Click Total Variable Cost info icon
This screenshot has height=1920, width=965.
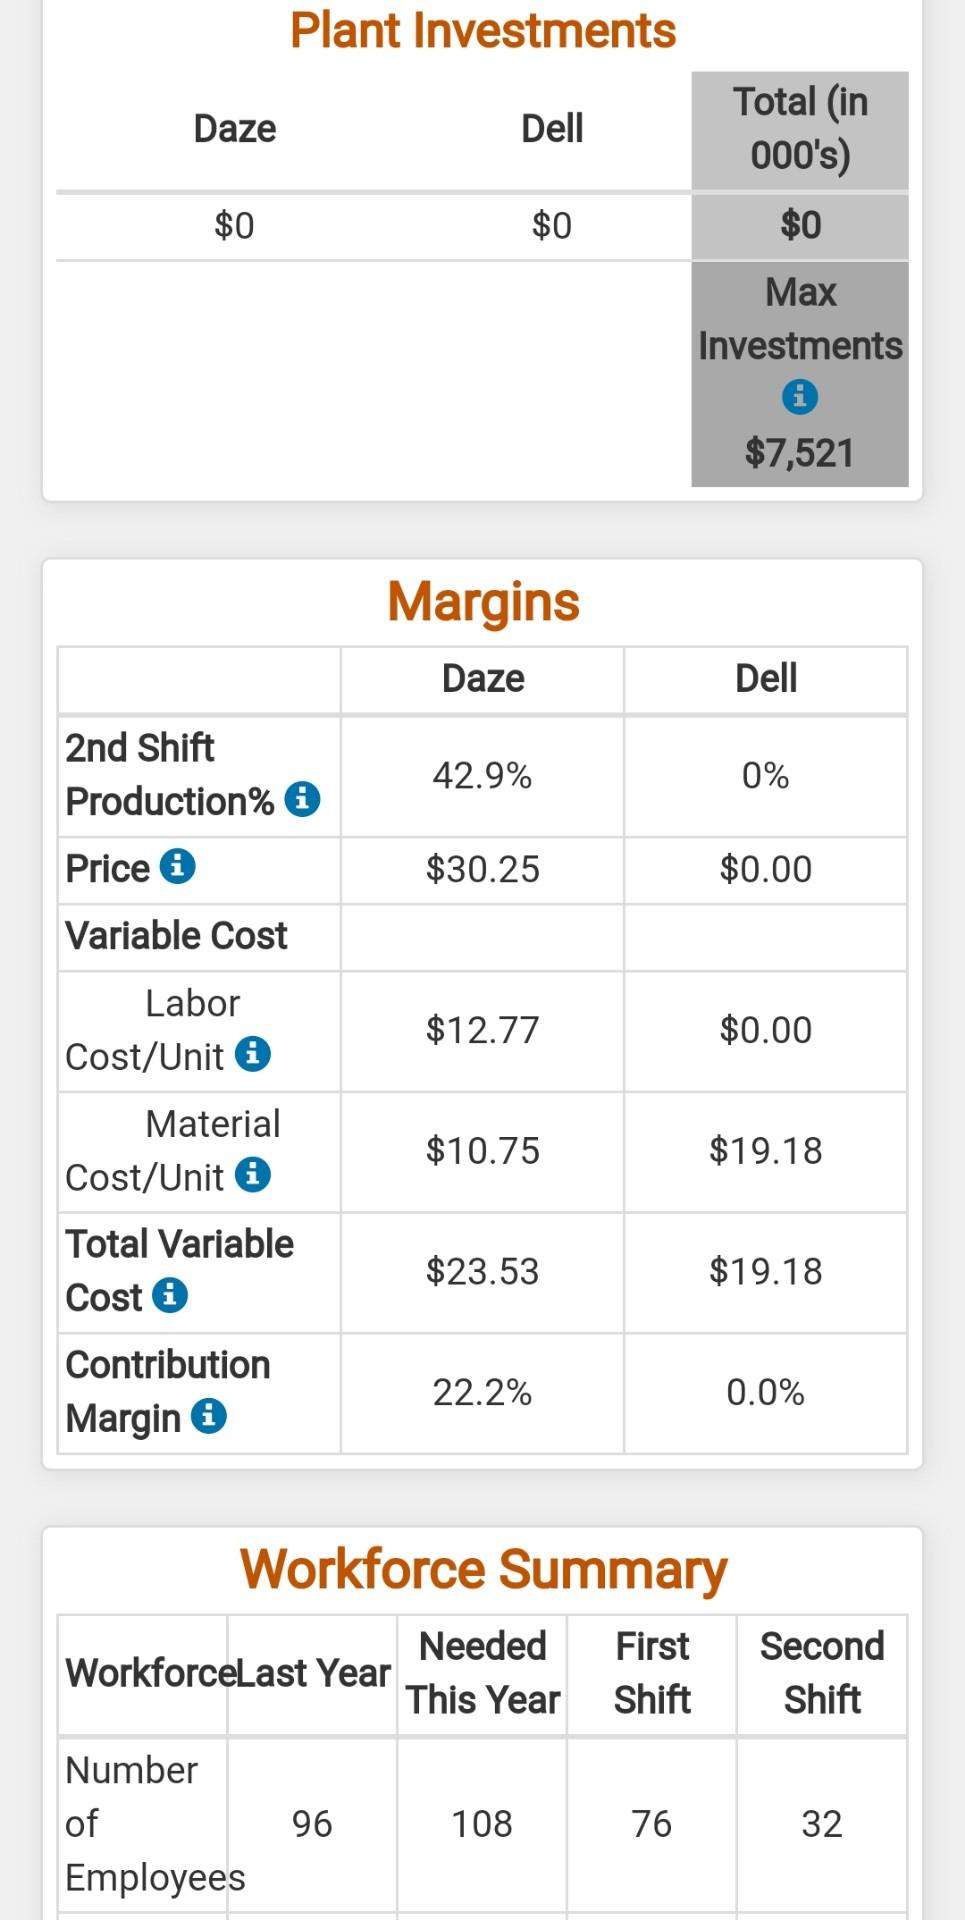170,1295
